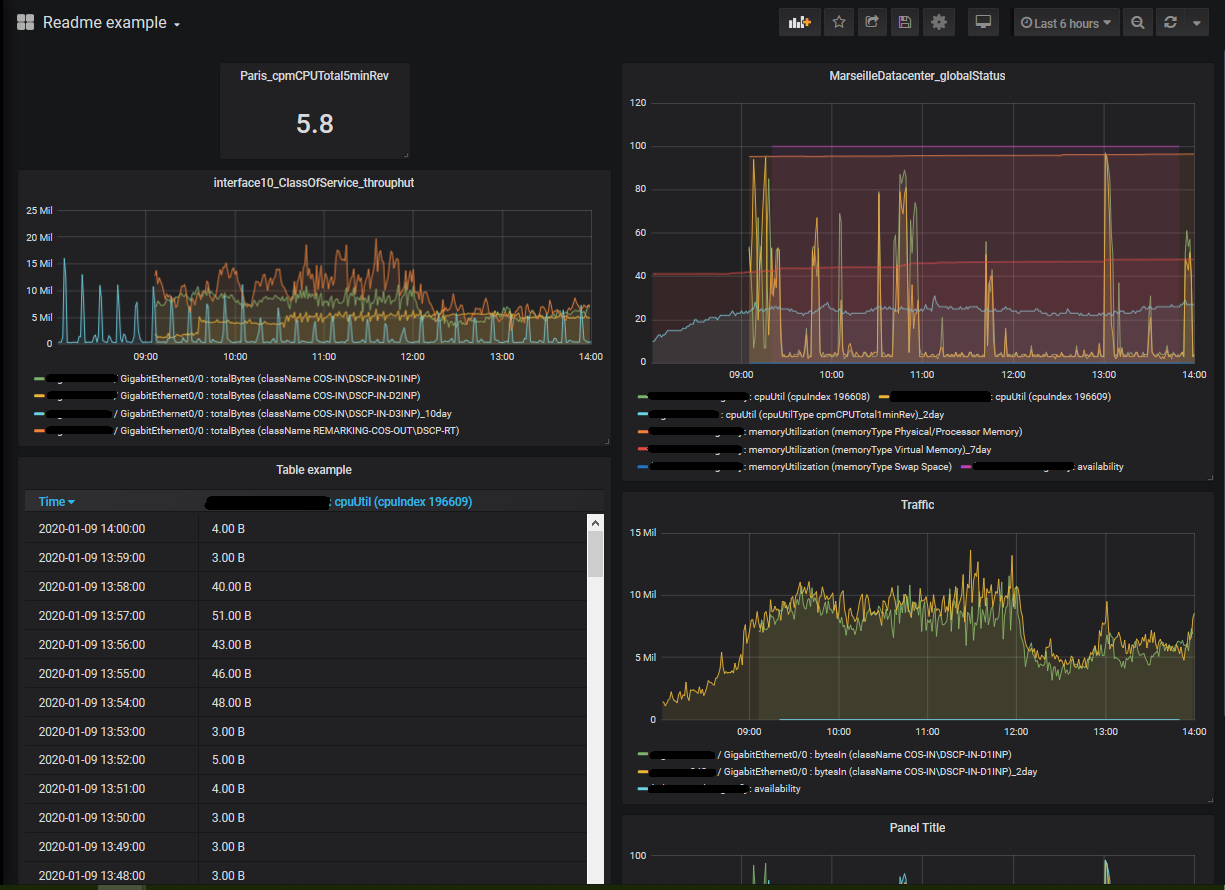Click the 43.00 B table value

point(231,645)
